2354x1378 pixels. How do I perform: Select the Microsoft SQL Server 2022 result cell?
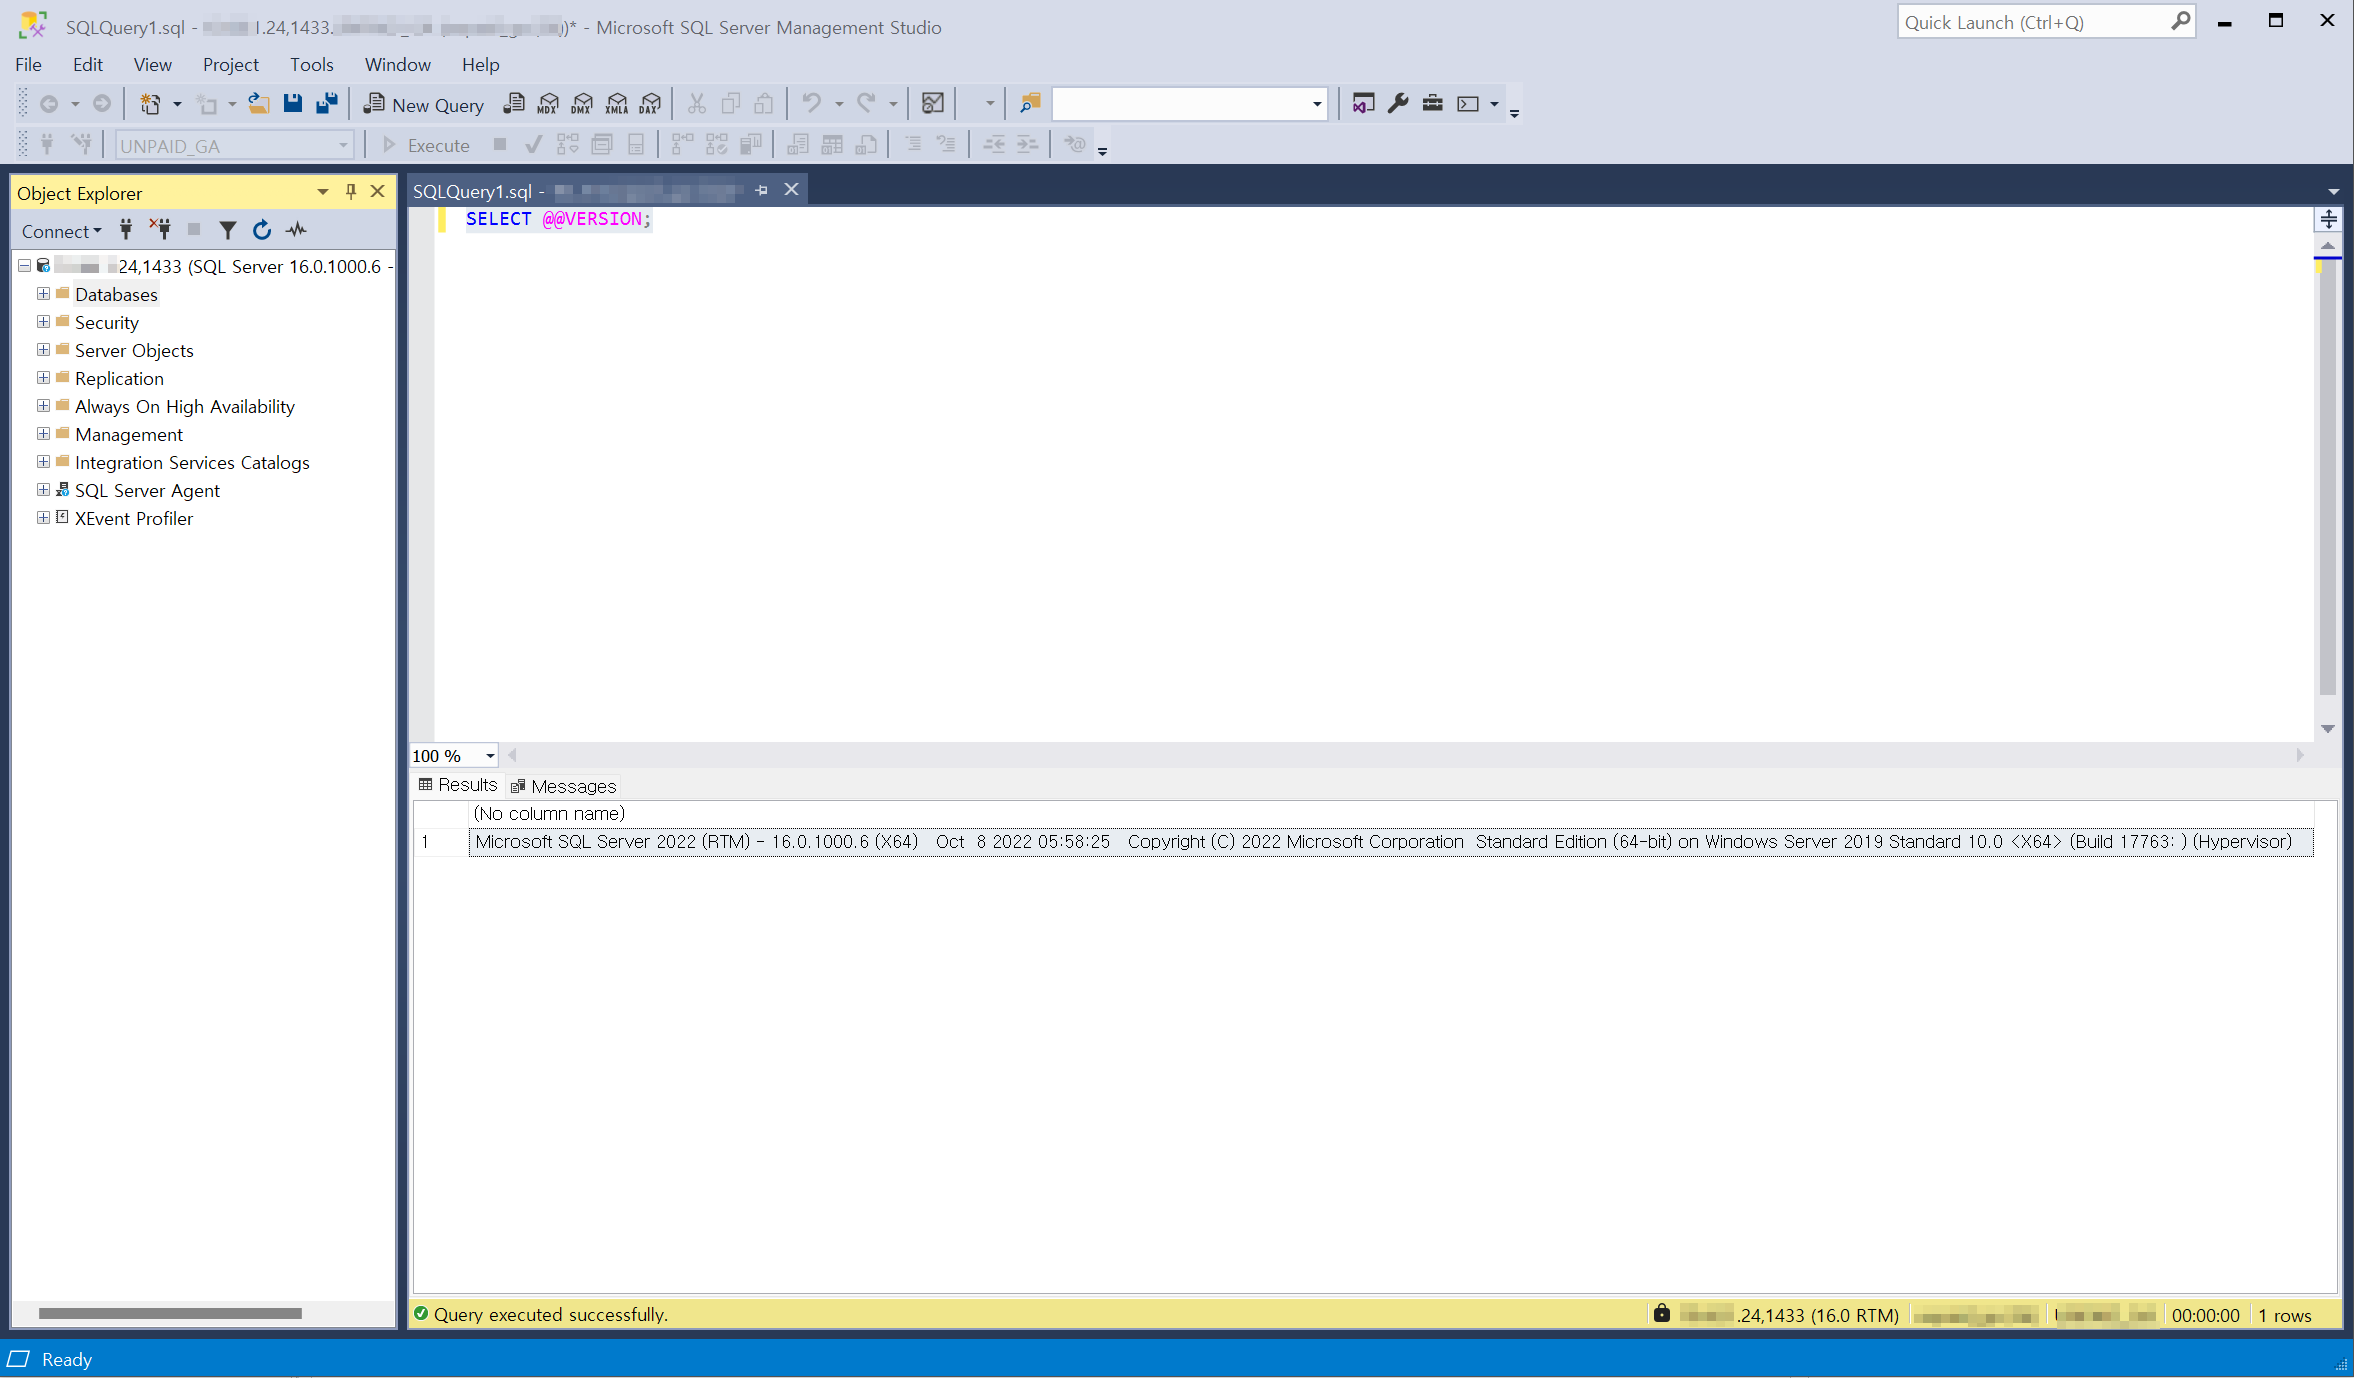1391,842
